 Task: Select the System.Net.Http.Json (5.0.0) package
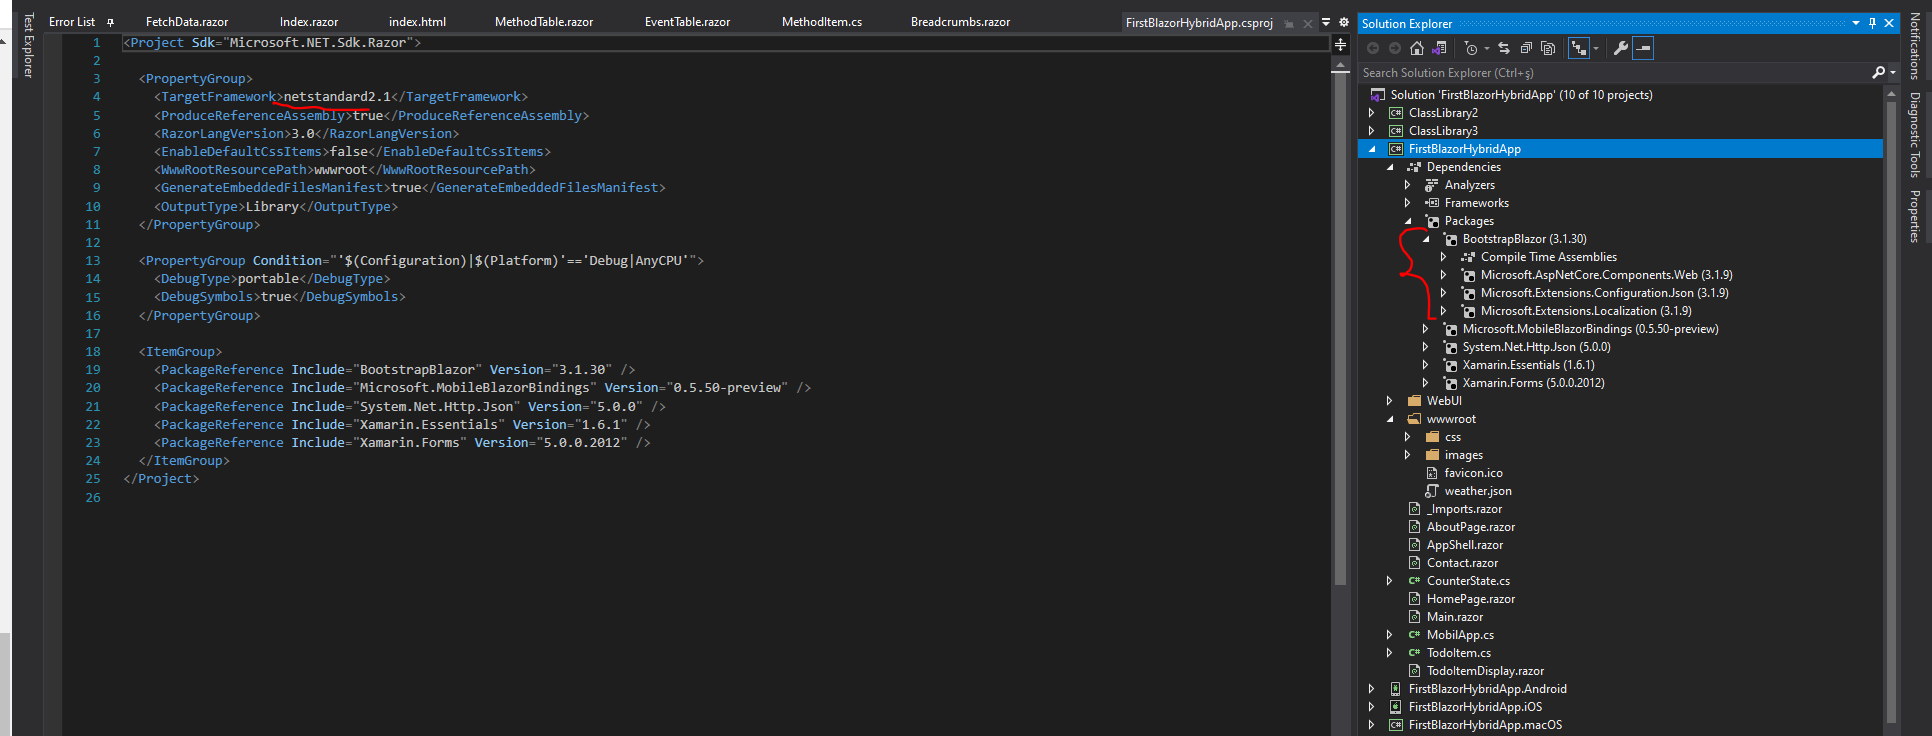(1536, 347)
